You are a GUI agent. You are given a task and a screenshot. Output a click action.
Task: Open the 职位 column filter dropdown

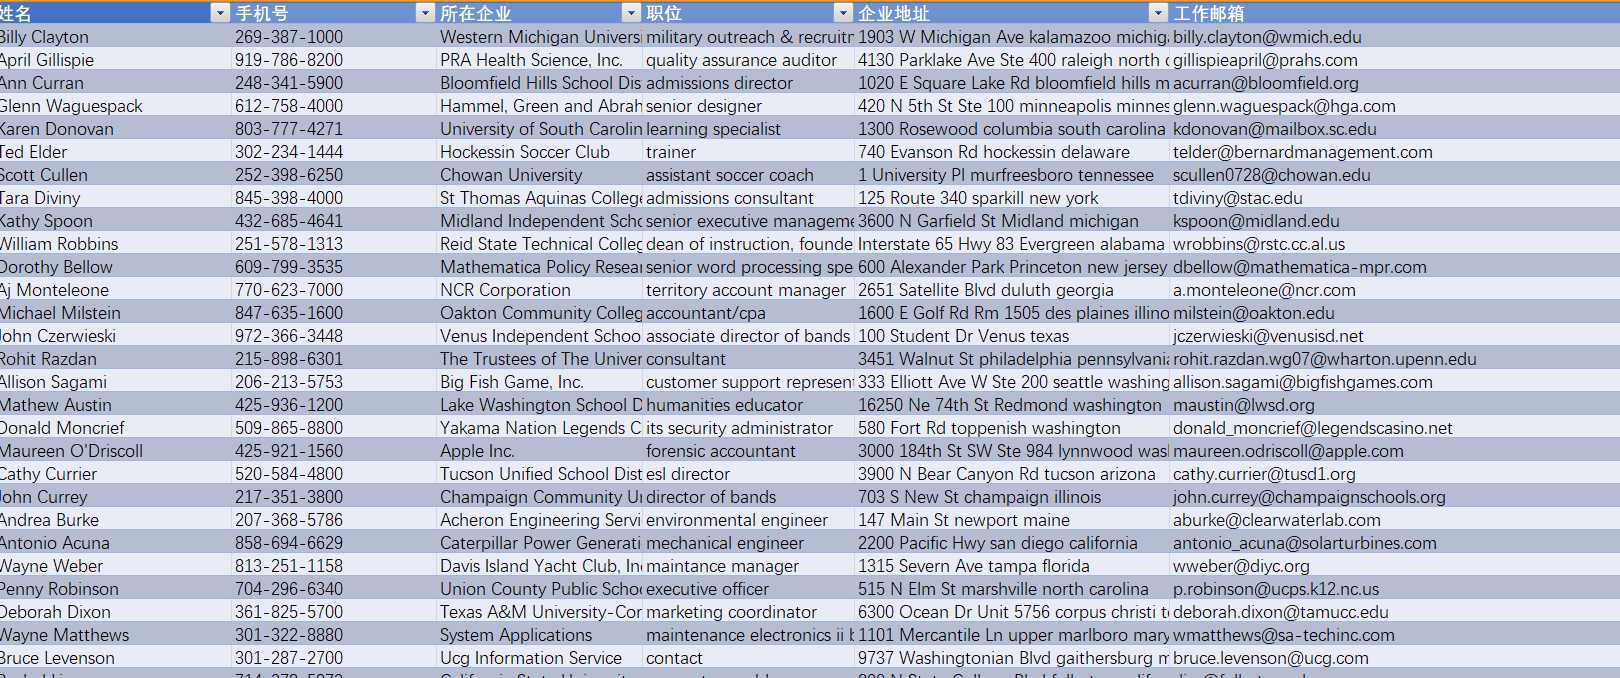click(843, 13)
